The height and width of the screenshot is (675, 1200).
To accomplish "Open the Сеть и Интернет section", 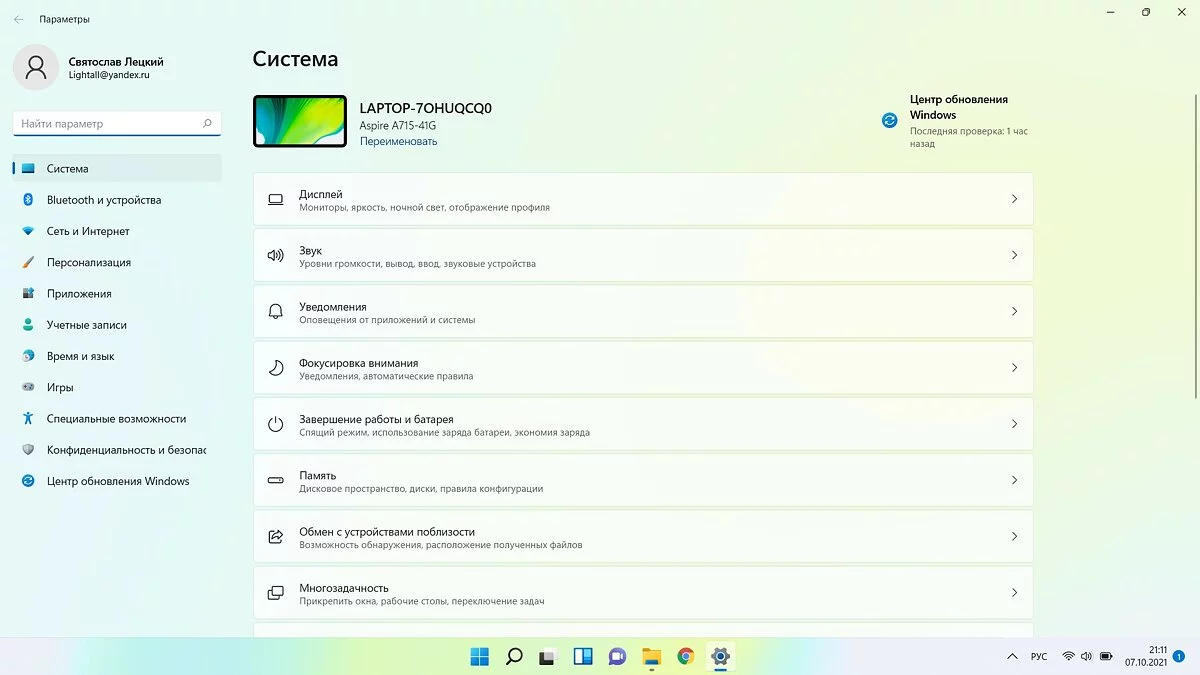I will click(88, 231).
